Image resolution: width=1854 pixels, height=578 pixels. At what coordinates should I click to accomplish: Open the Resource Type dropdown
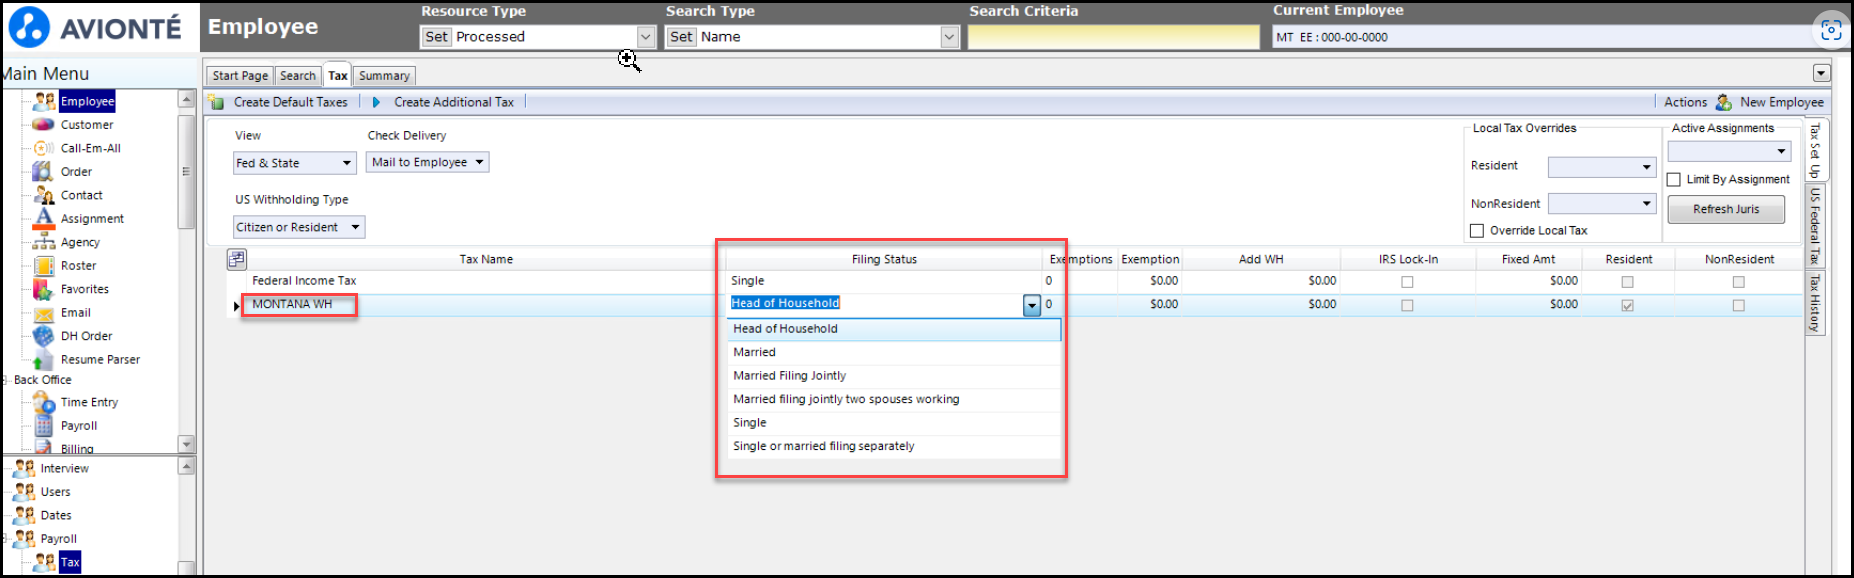tap(646, 37)
